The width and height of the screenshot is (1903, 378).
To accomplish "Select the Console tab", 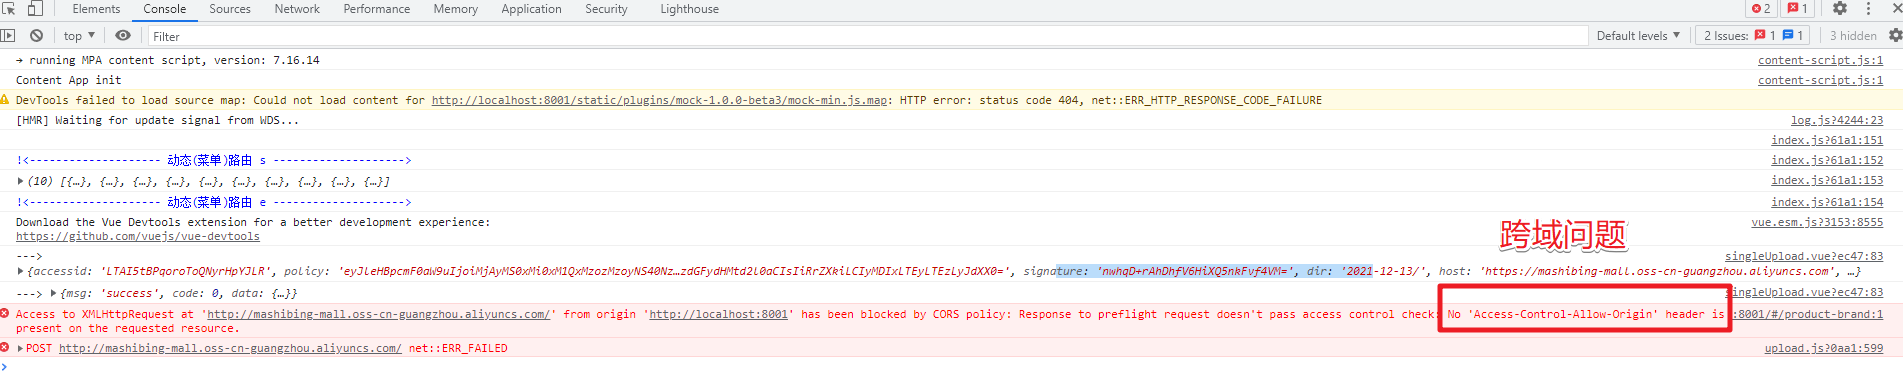I will click(165, 9).
